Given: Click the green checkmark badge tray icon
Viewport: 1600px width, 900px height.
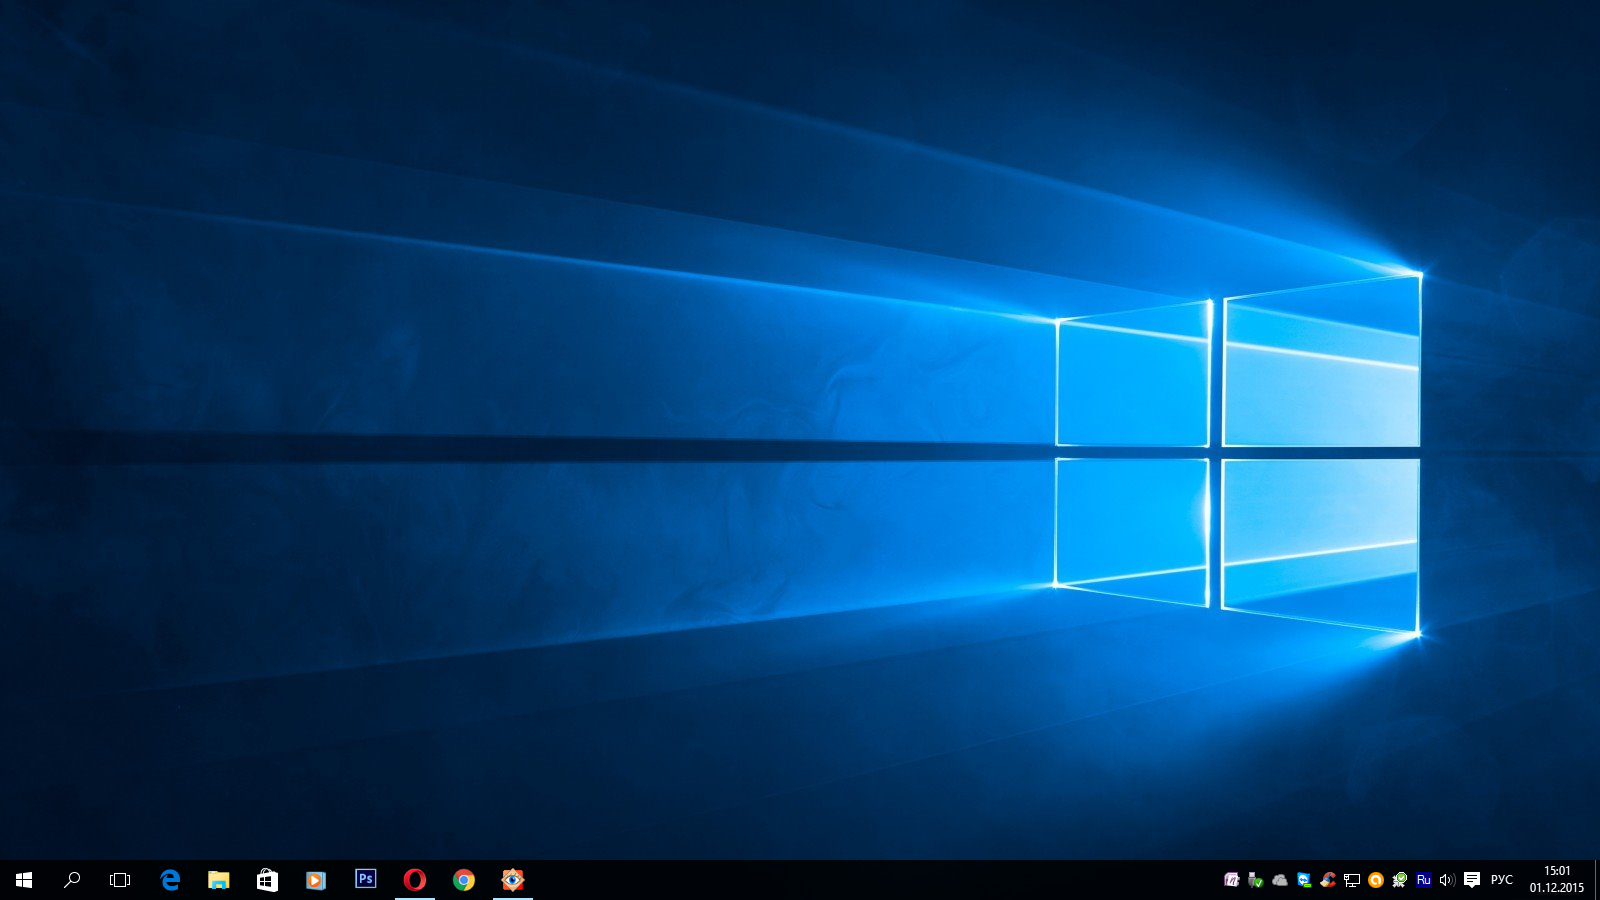Looking at the screenshot, I should point(1400,880).
